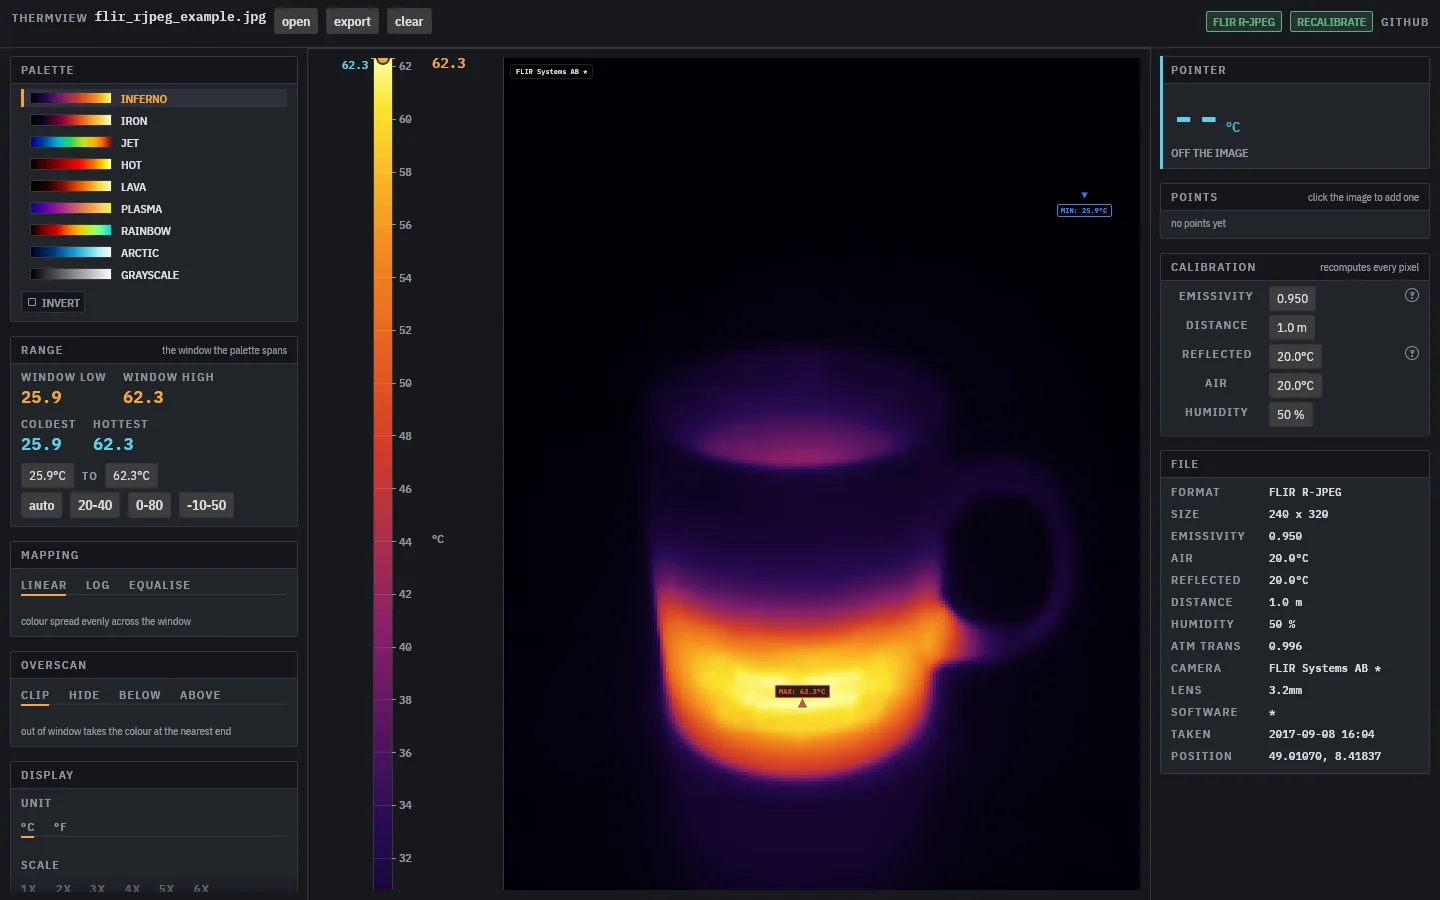Set overscan to Clip
Viewport: 1440px width, 900px height.
click(x=35, y=696)
